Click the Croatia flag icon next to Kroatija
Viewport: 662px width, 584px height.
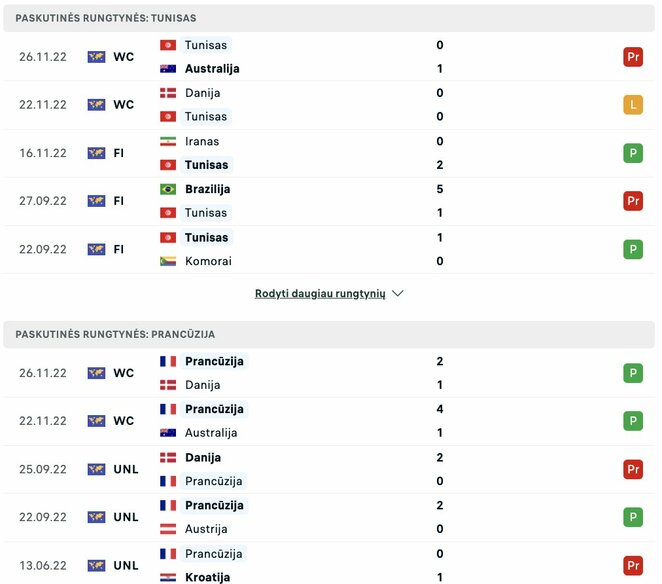168,577
